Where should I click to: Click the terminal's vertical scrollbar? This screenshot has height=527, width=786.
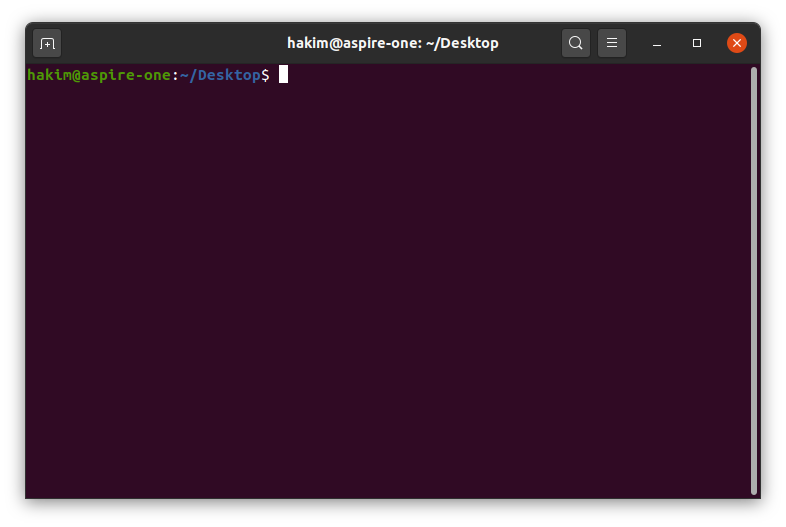pyautogui.click(x=753, y=281)
